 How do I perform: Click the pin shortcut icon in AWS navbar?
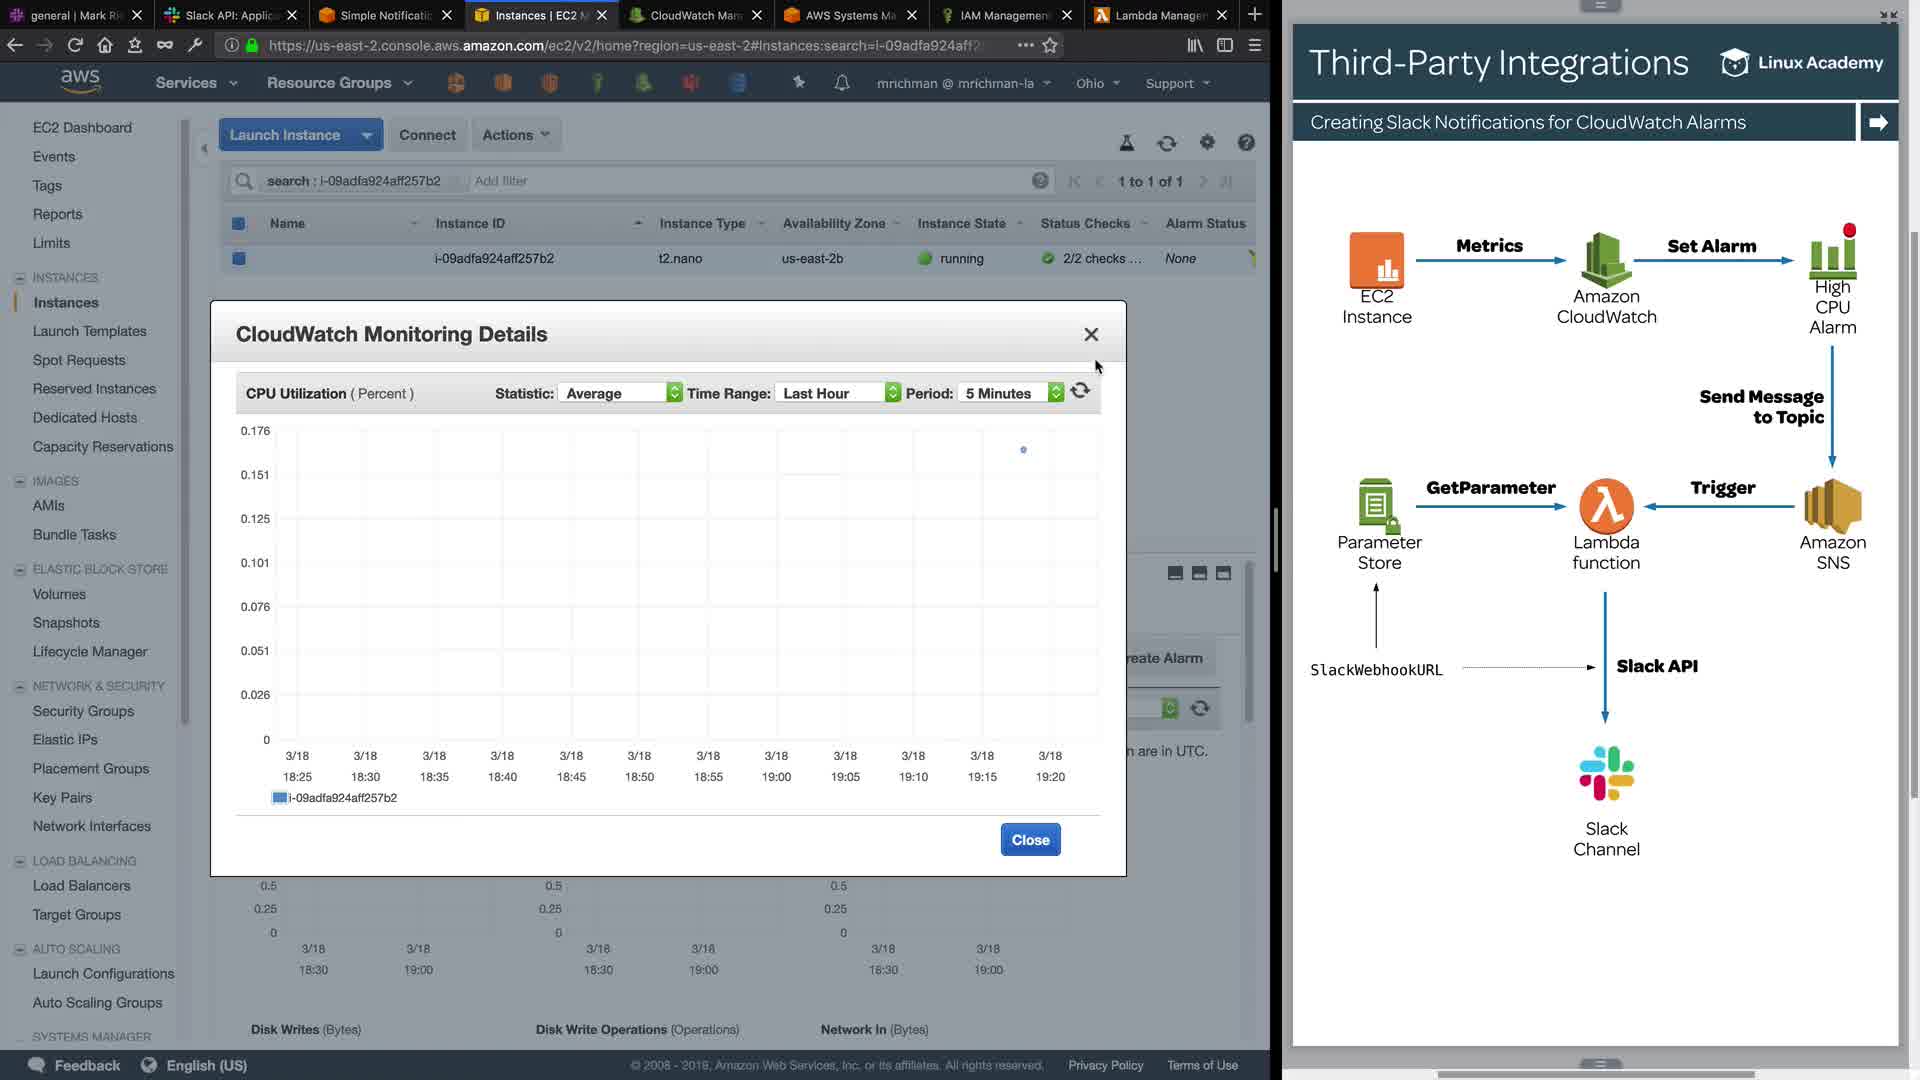[x=798, y=83]
